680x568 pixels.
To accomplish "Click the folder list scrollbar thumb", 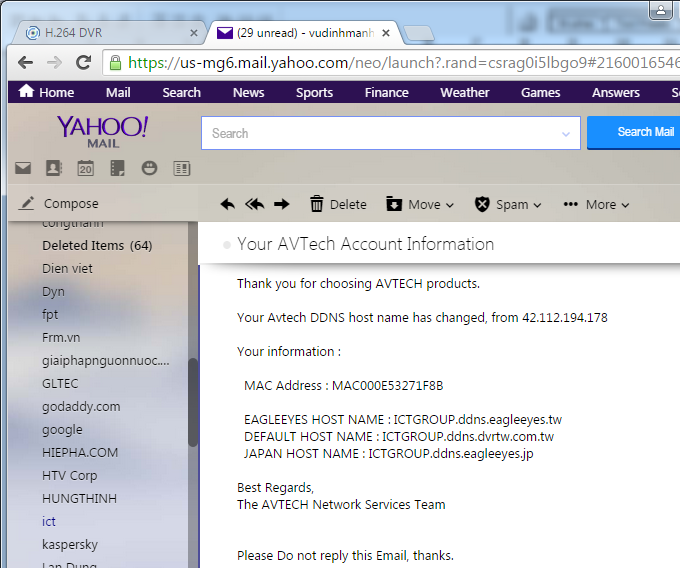I will [x=193, y=402].
